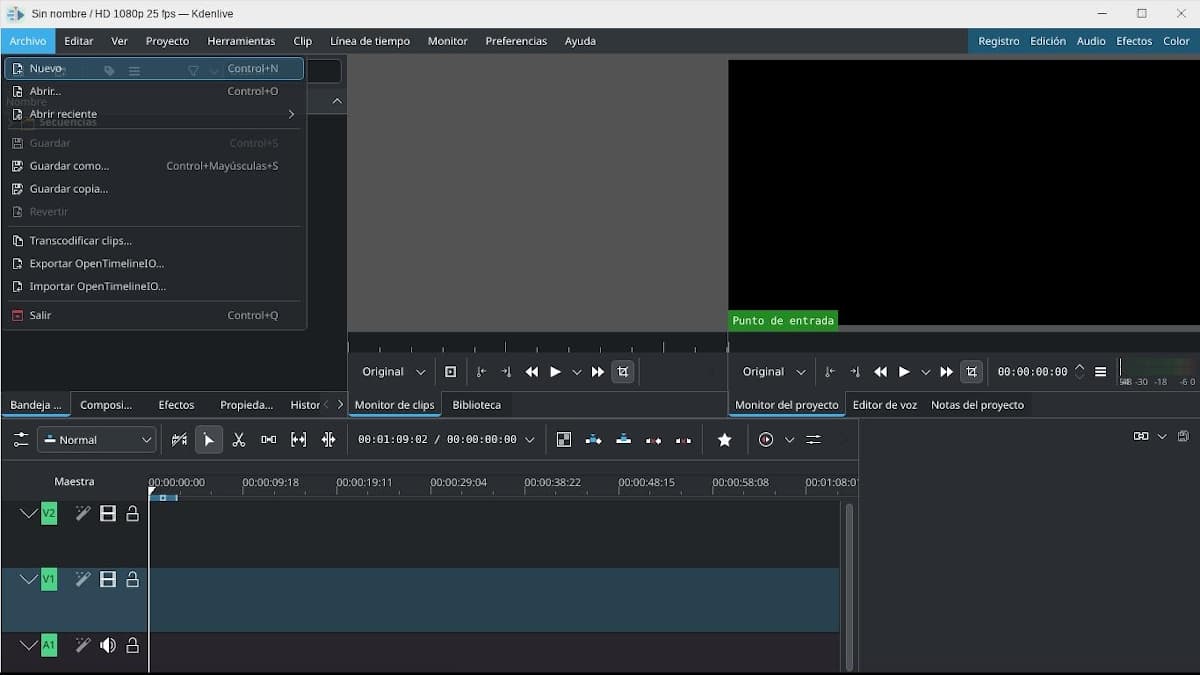Expand the Abrir reciente submenu
Viewport: 1200px width, 675px height.
154,114
